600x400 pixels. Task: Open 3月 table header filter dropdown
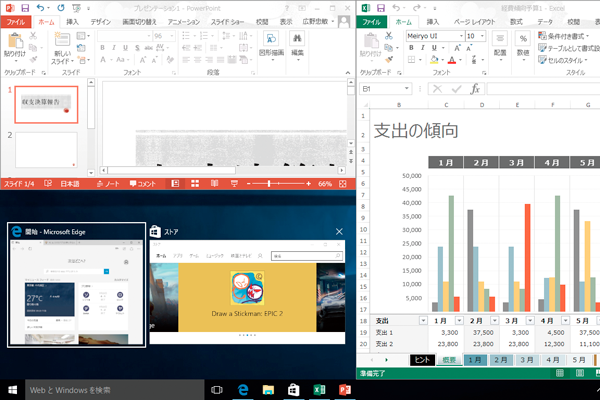coord(530,320)
